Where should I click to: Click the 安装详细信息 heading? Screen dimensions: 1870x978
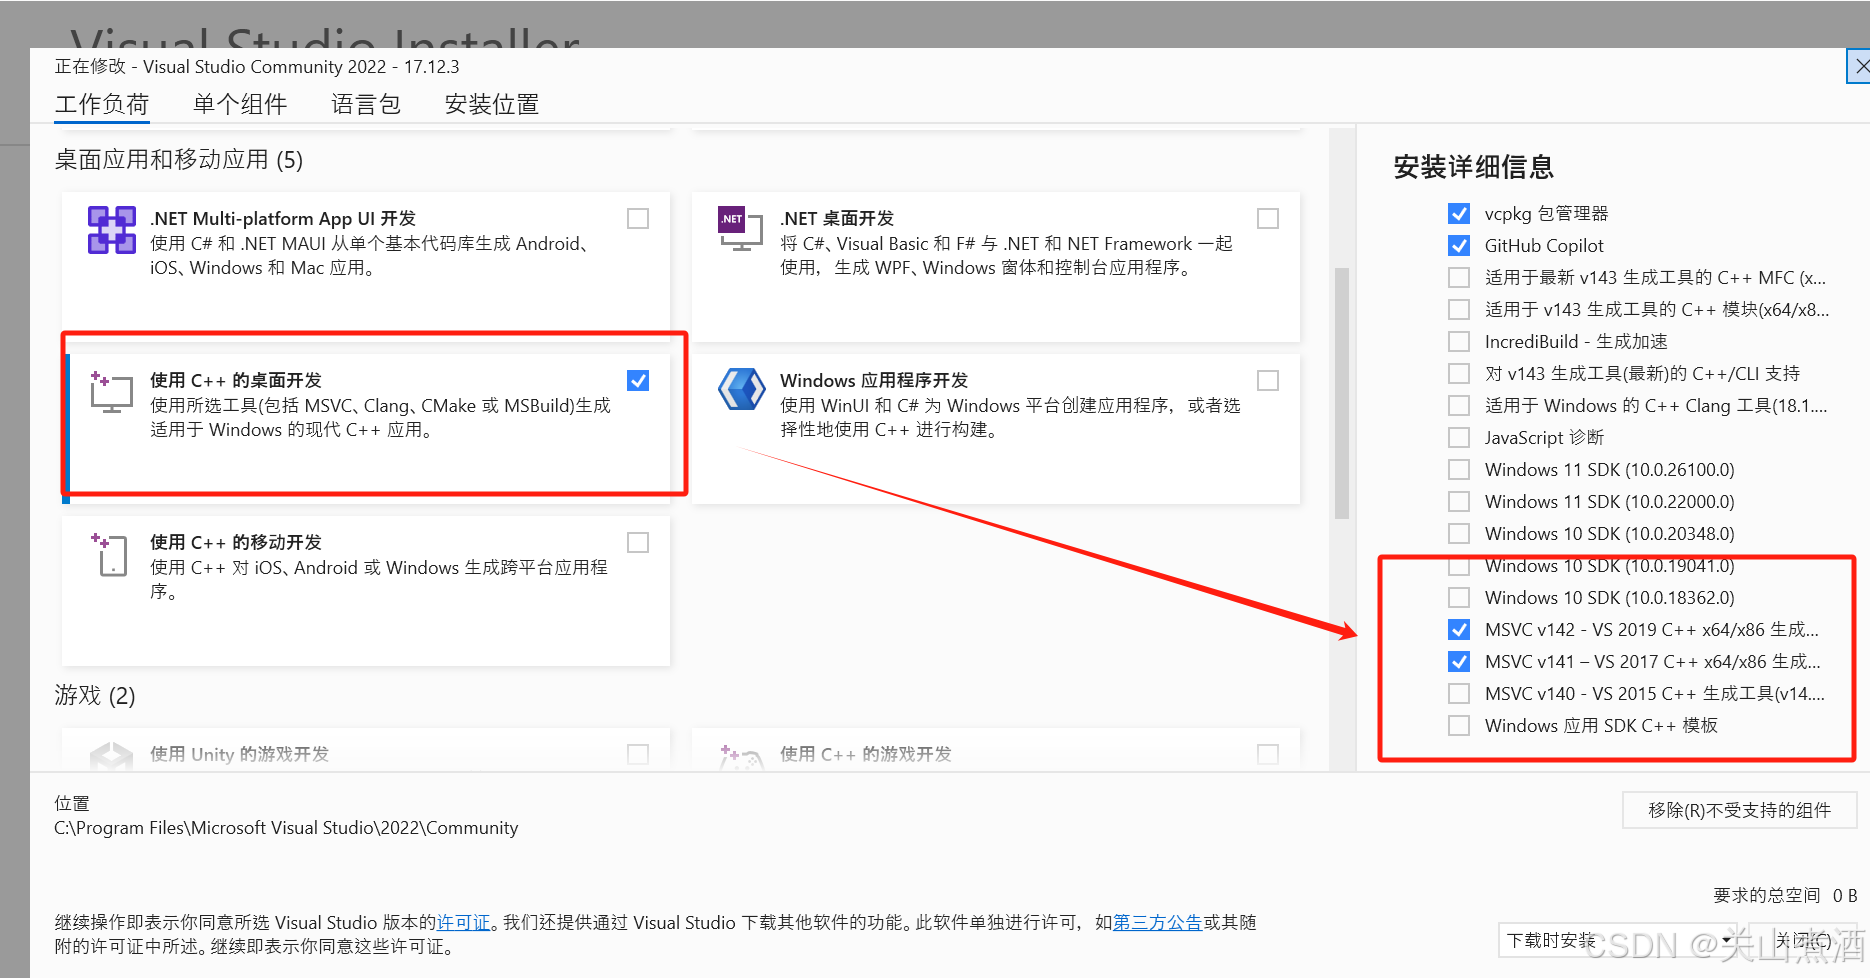point(1473,166)
